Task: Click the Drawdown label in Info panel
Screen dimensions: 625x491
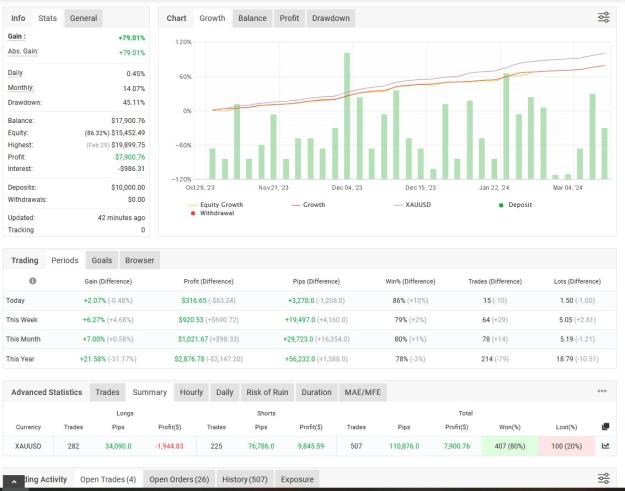Action: (25, 102)
